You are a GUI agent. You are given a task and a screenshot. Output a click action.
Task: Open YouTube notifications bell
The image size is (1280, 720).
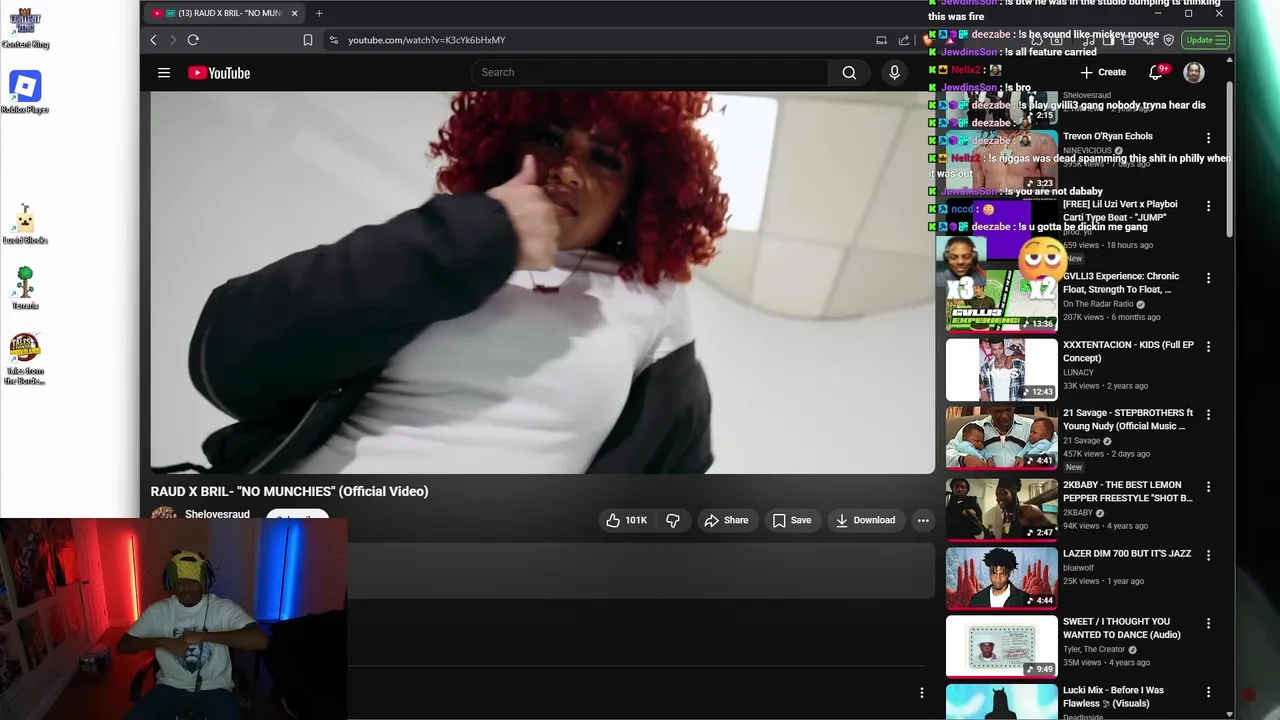click(1157, 72)
